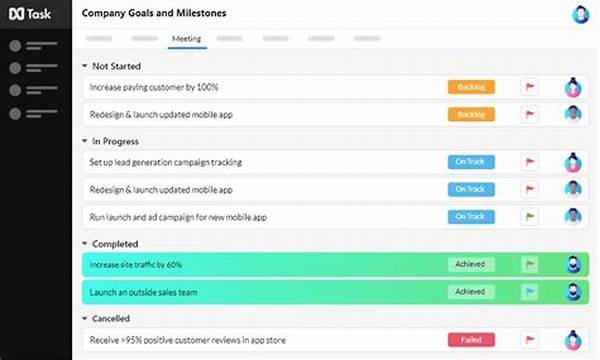Collapse the In Progress section
The width and height of the screenshot is (600, 360).
[x=85, y=141]
